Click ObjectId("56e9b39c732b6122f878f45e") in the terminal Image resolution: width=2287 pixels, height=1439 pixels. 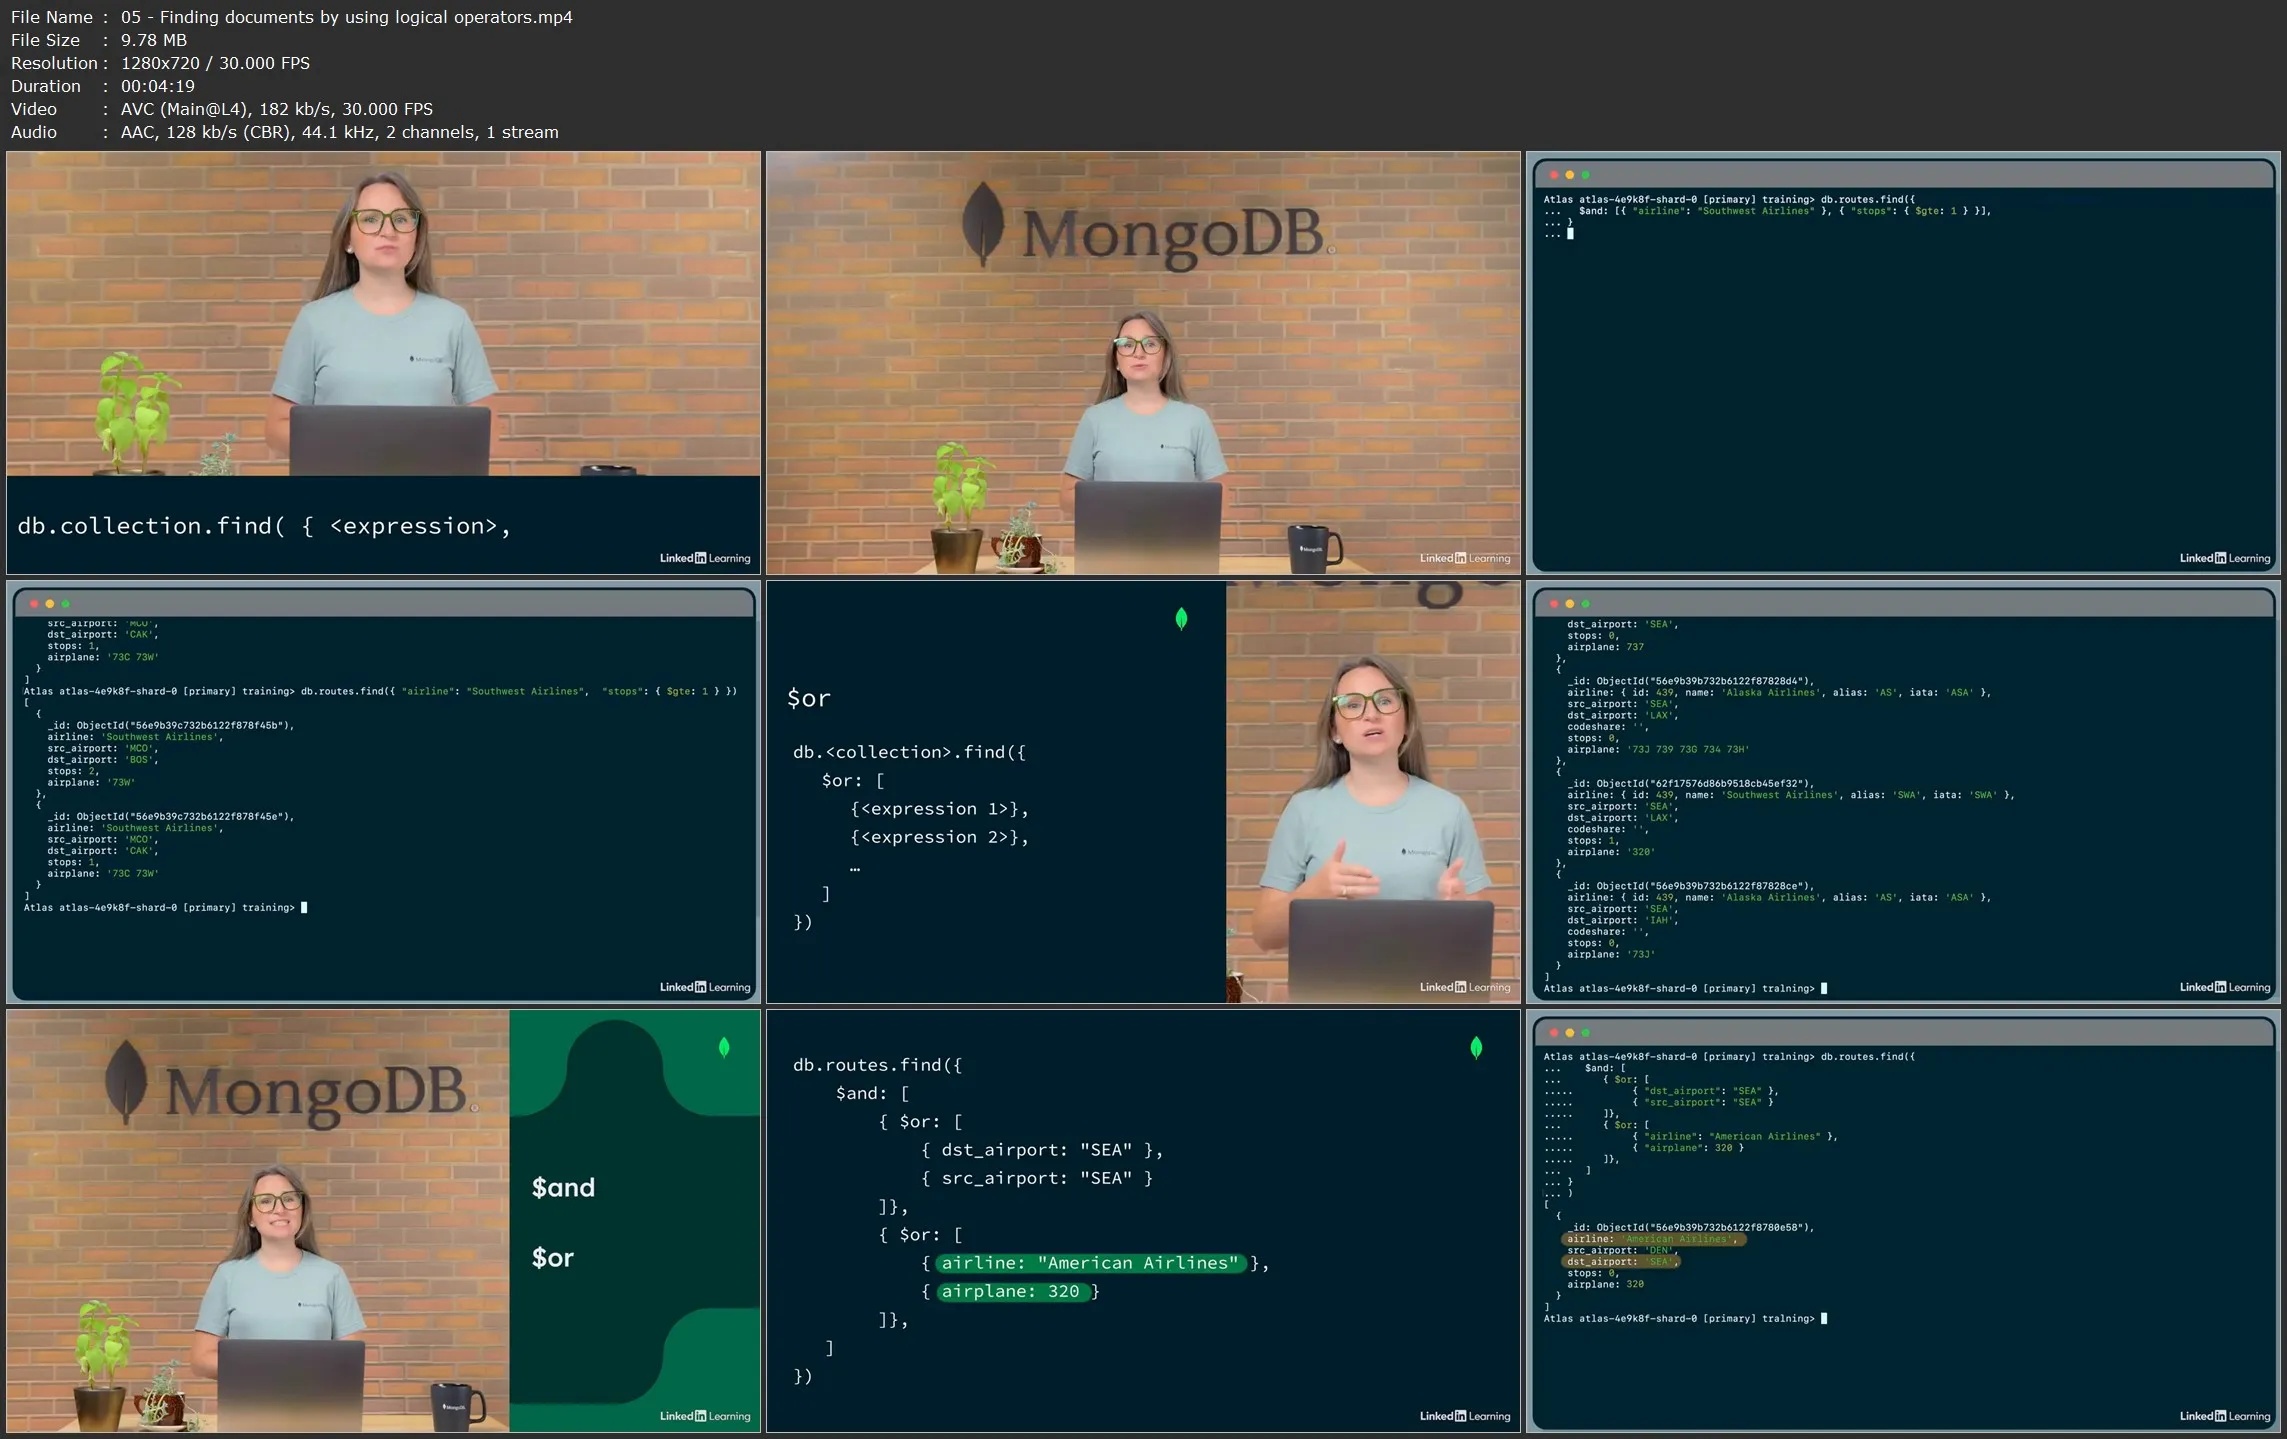pos(185,816)
